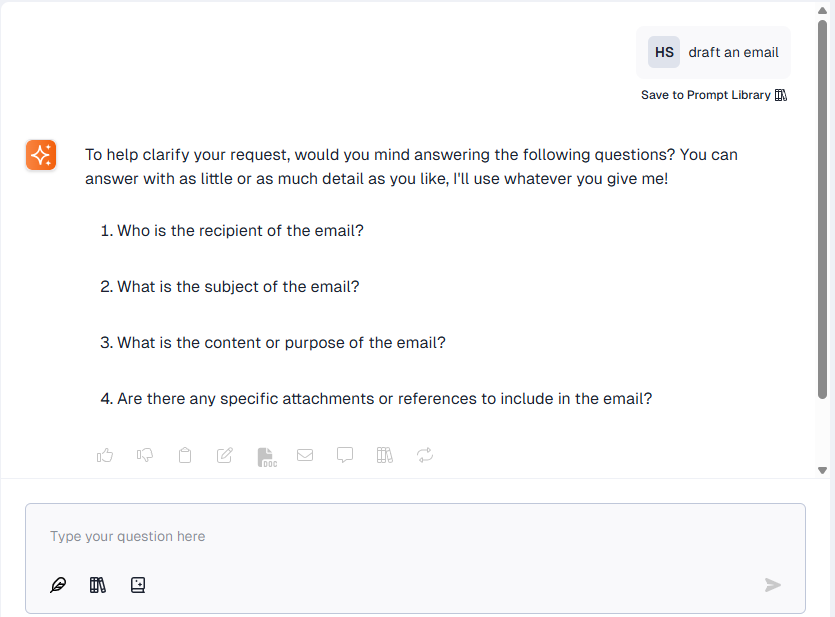The height and width of the screenshot is (617, 835).
Task: Click the orange AI sparkle avatar
Action: coord(41,155)
